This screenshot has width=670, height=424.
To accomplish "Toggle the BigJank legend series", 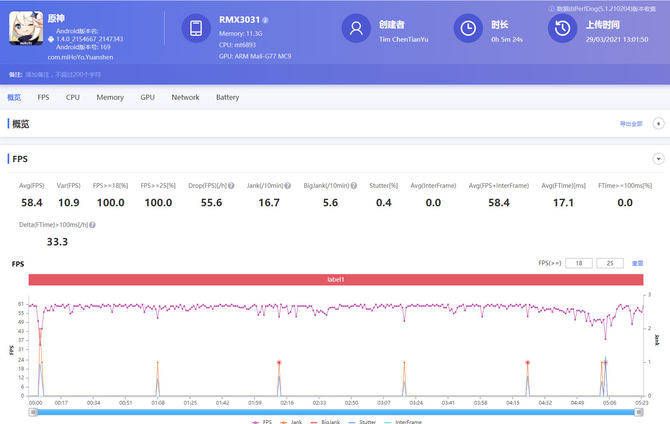I will tap(325, 421).
